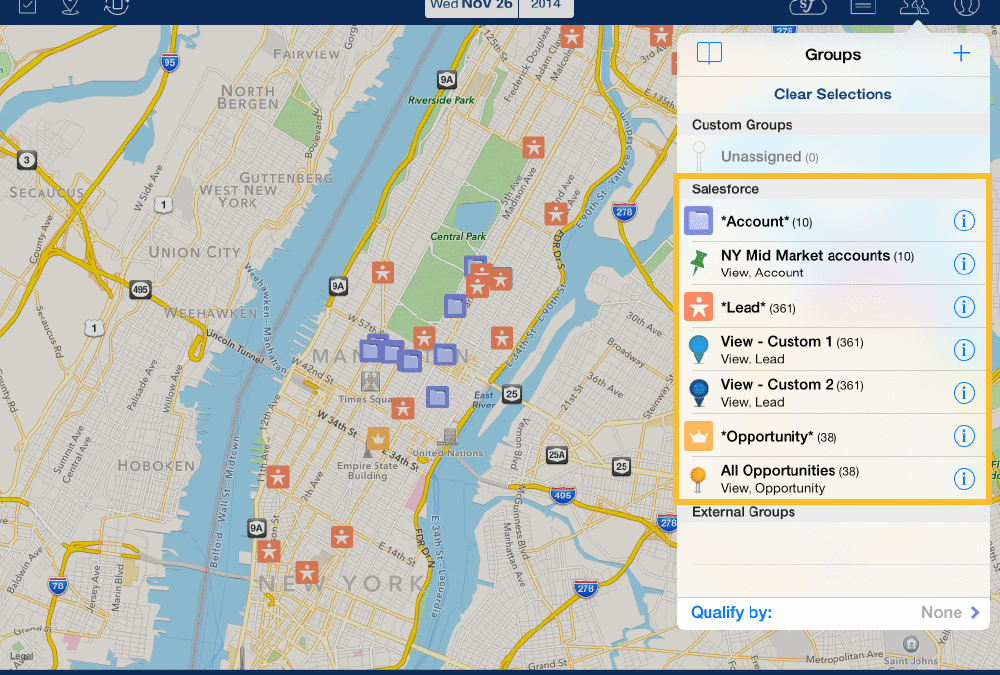Tap the Lead marker beside W 34th St
Viewport: 1000px width, 675px height.
[x=402, y=408]
